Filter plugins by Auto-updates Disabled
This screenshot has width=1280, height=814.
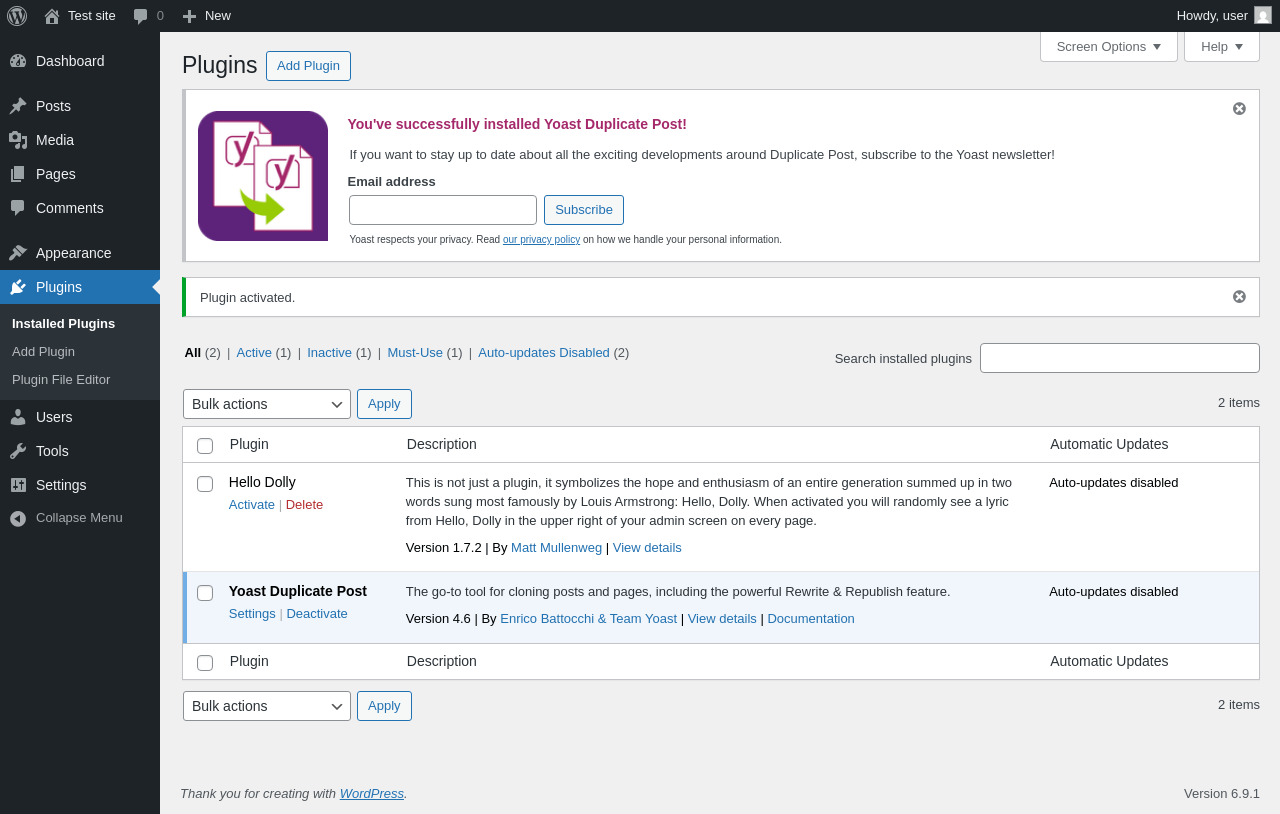point(544,352)
